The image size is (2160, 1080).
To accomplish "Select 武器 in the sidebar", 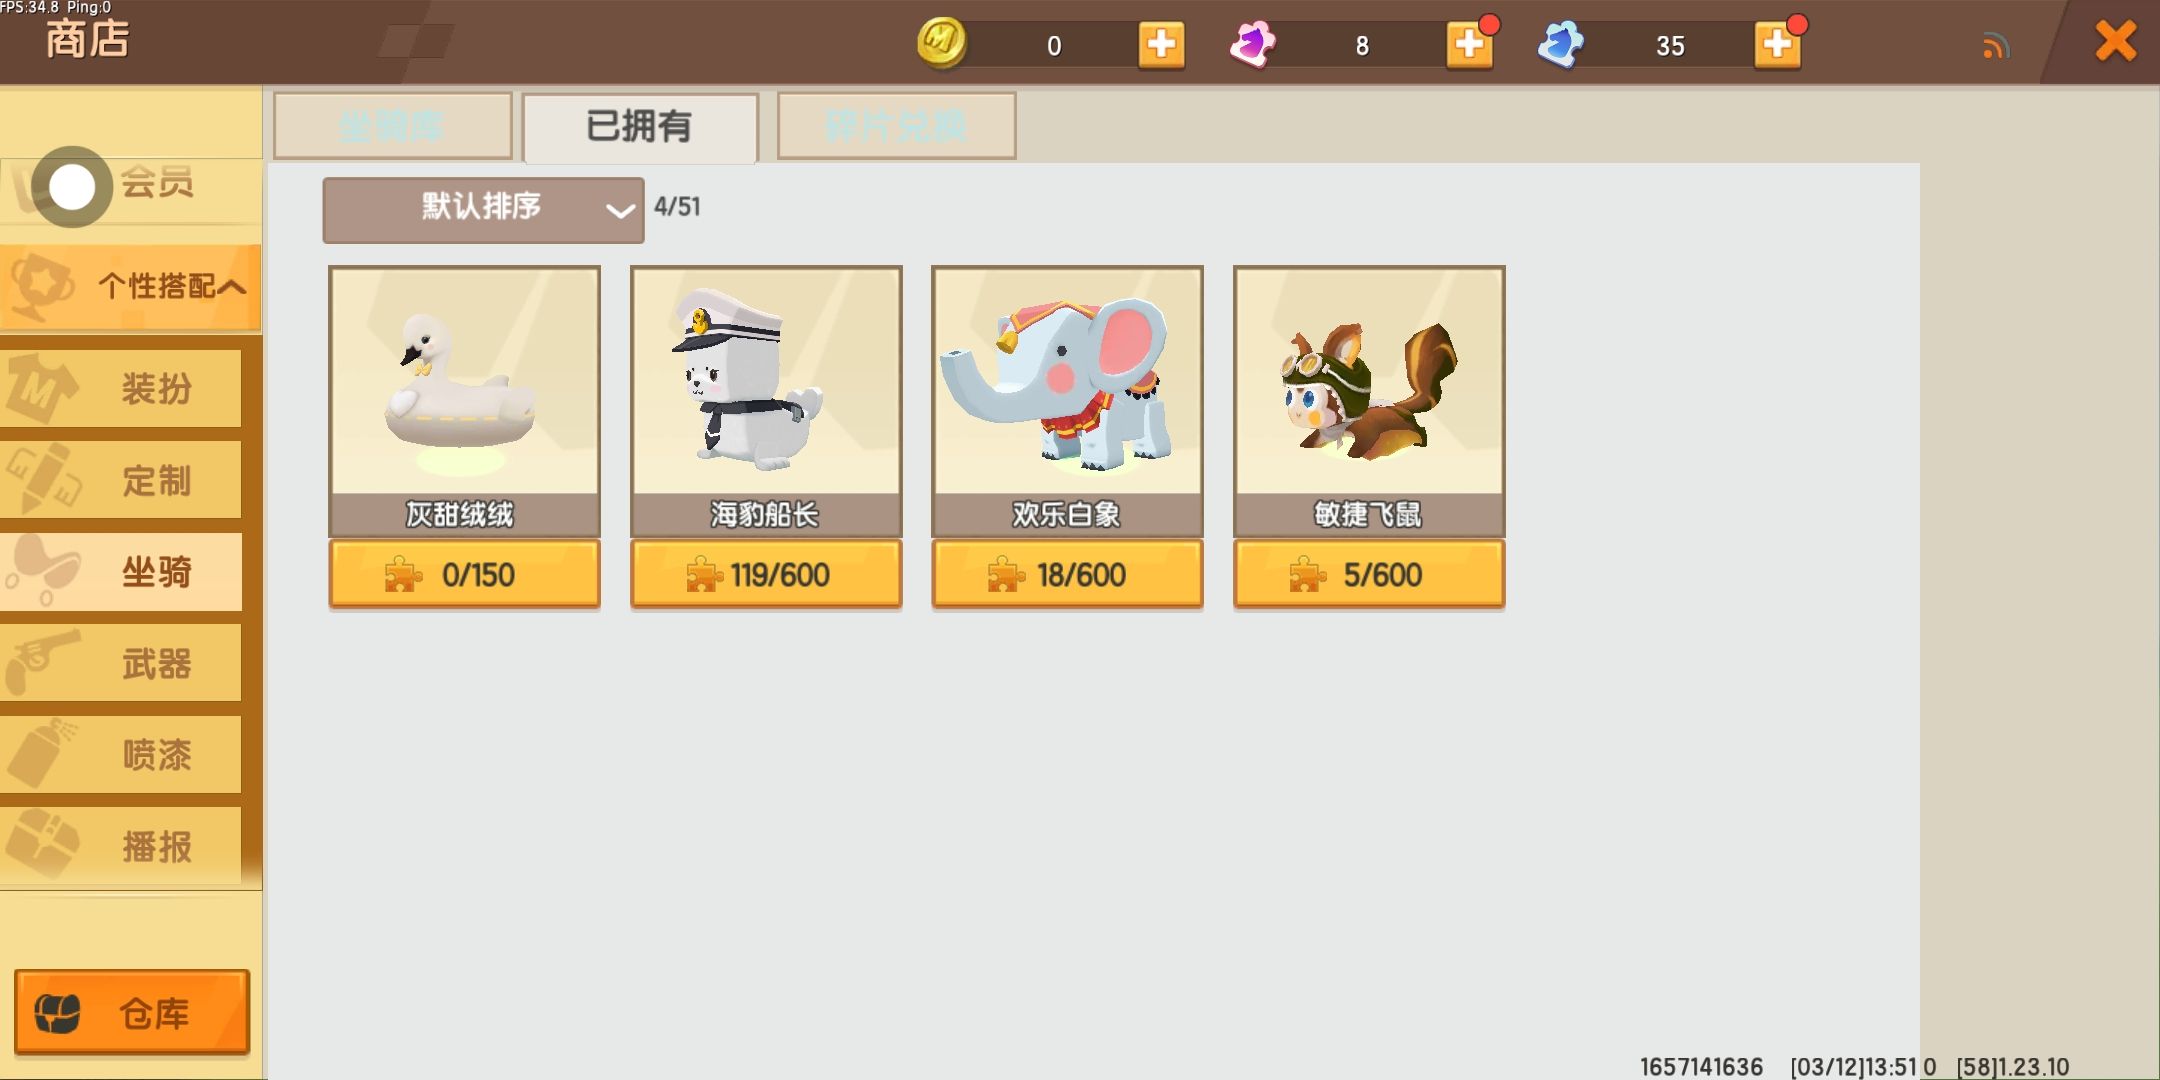I will [x=121, y=663].
